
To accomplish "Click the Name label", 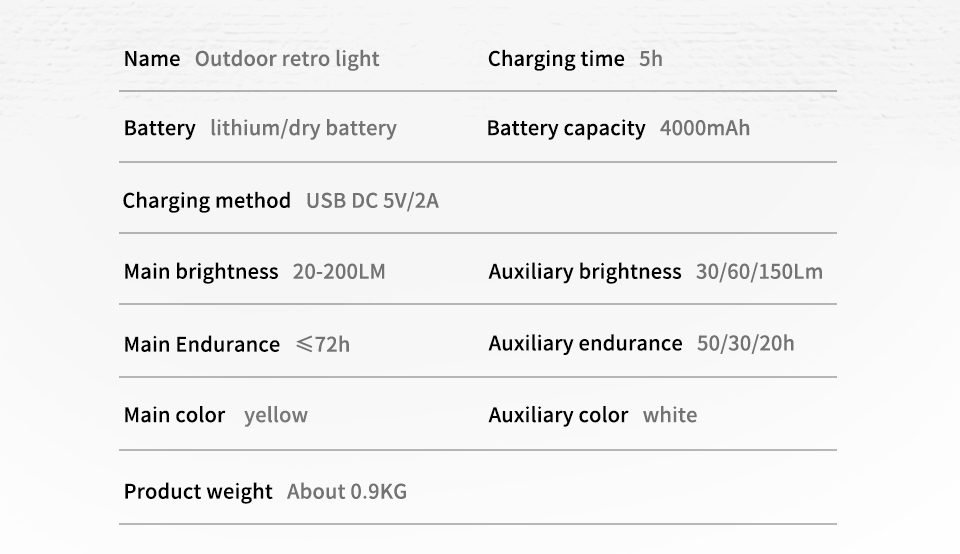I will coord(152,59).
